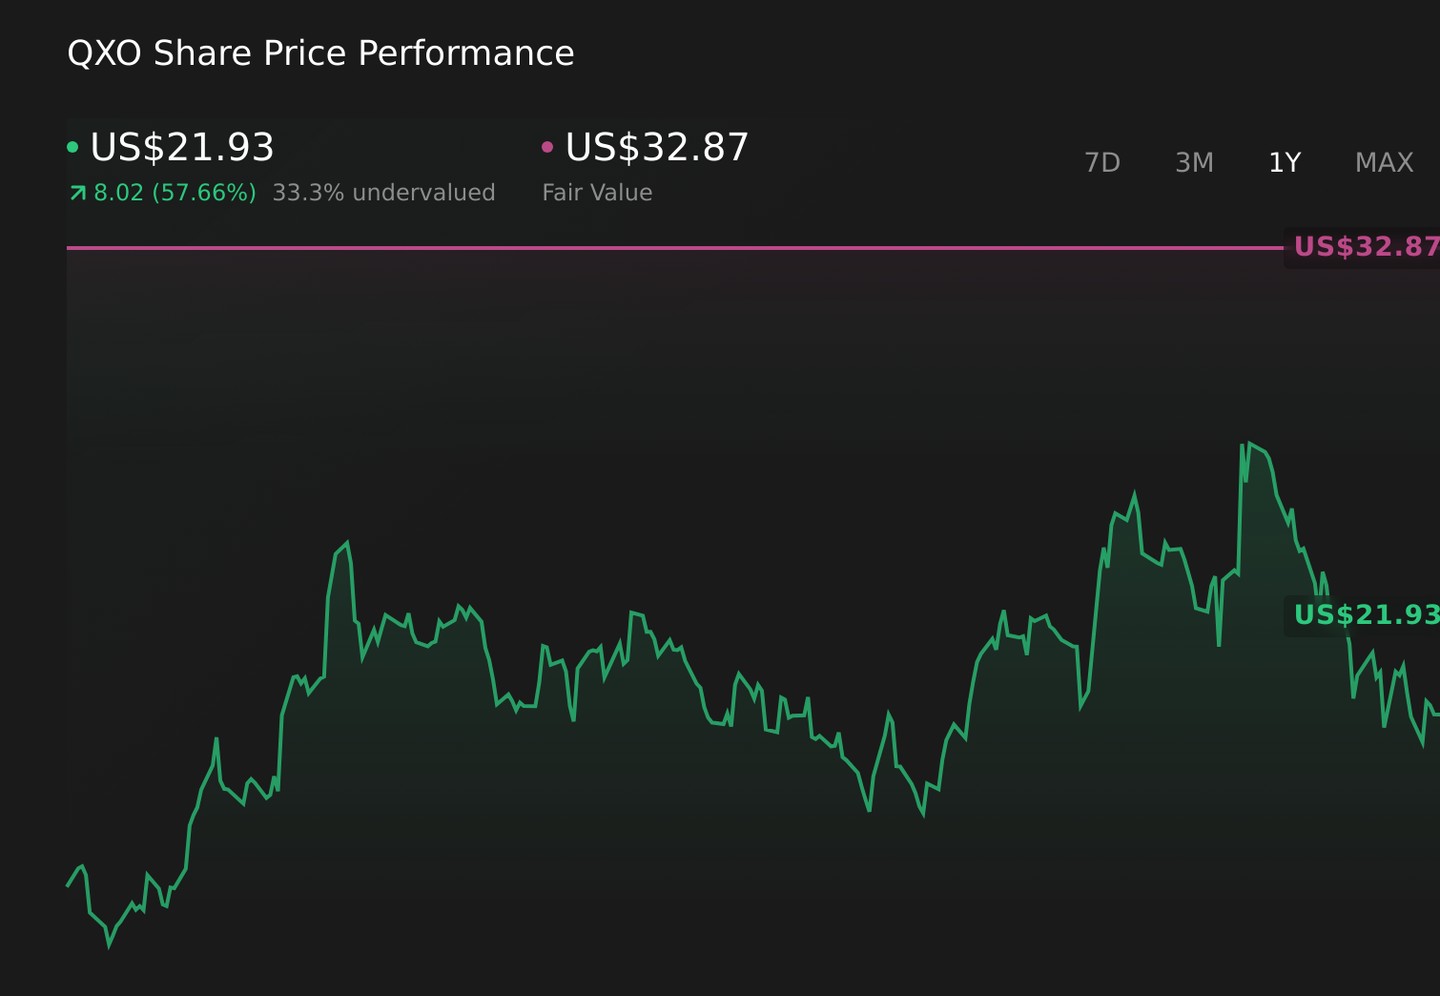Click the US$21.93 current share price
This screenshot has height=996, width=1440.
[182, 147]
